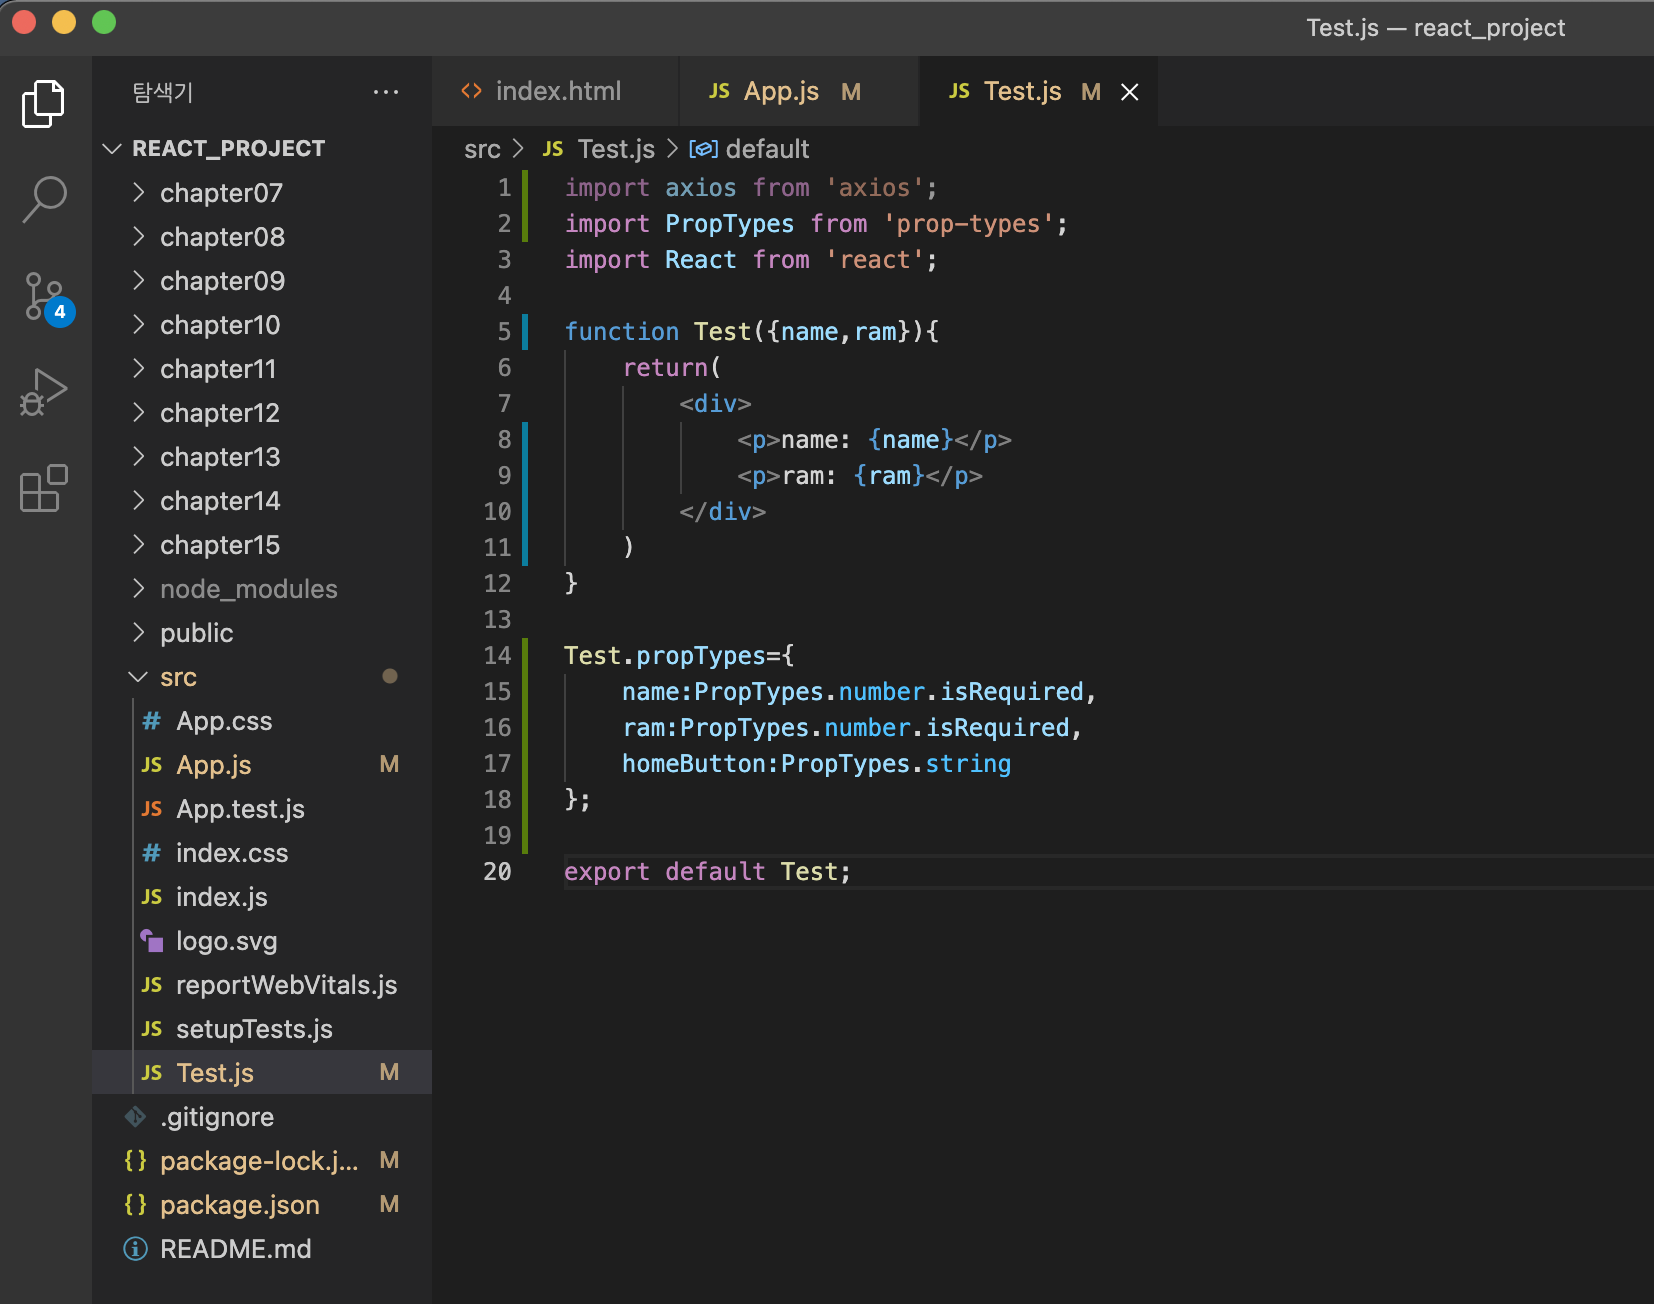Image resolution: width=1654 pixels, height=1304 pixels.
Task: Open the Run and Debug view
Action: 44,392
